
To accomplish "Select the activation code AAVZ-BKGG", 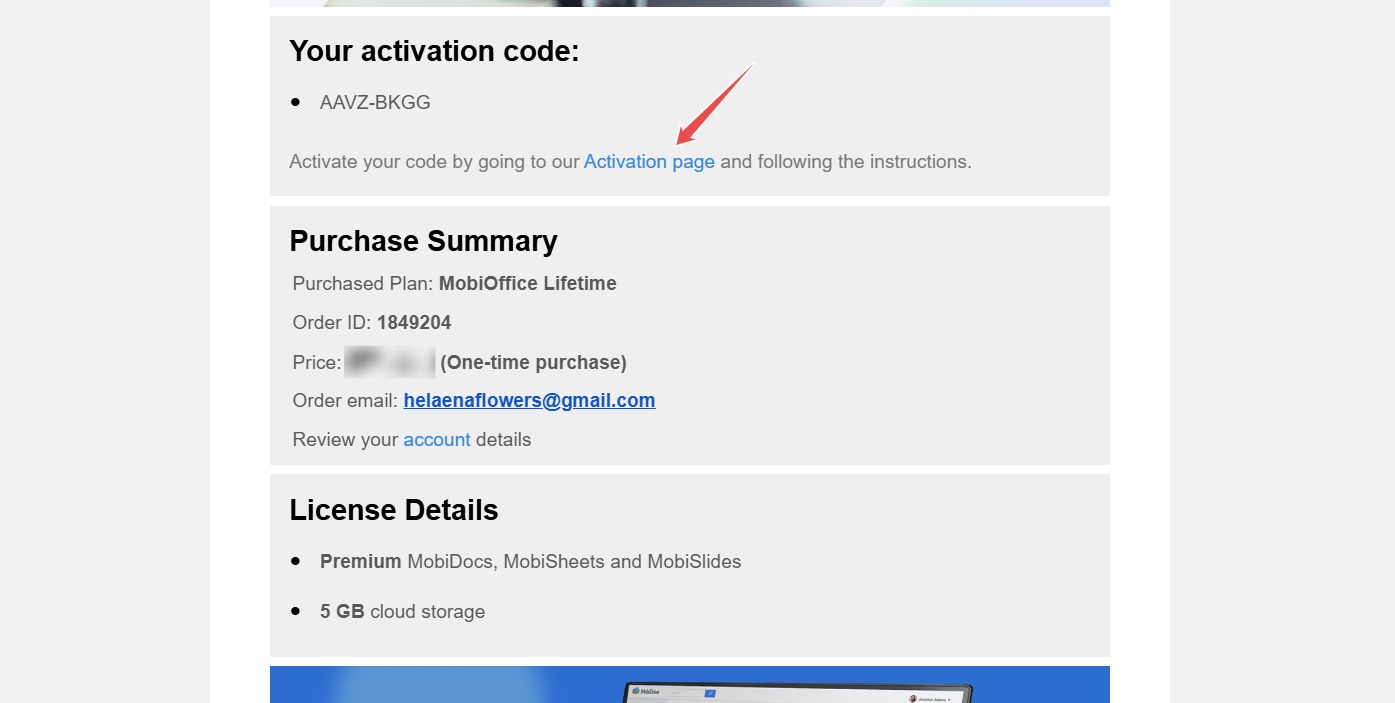I will pyautogui.click(x=375, y=102).
